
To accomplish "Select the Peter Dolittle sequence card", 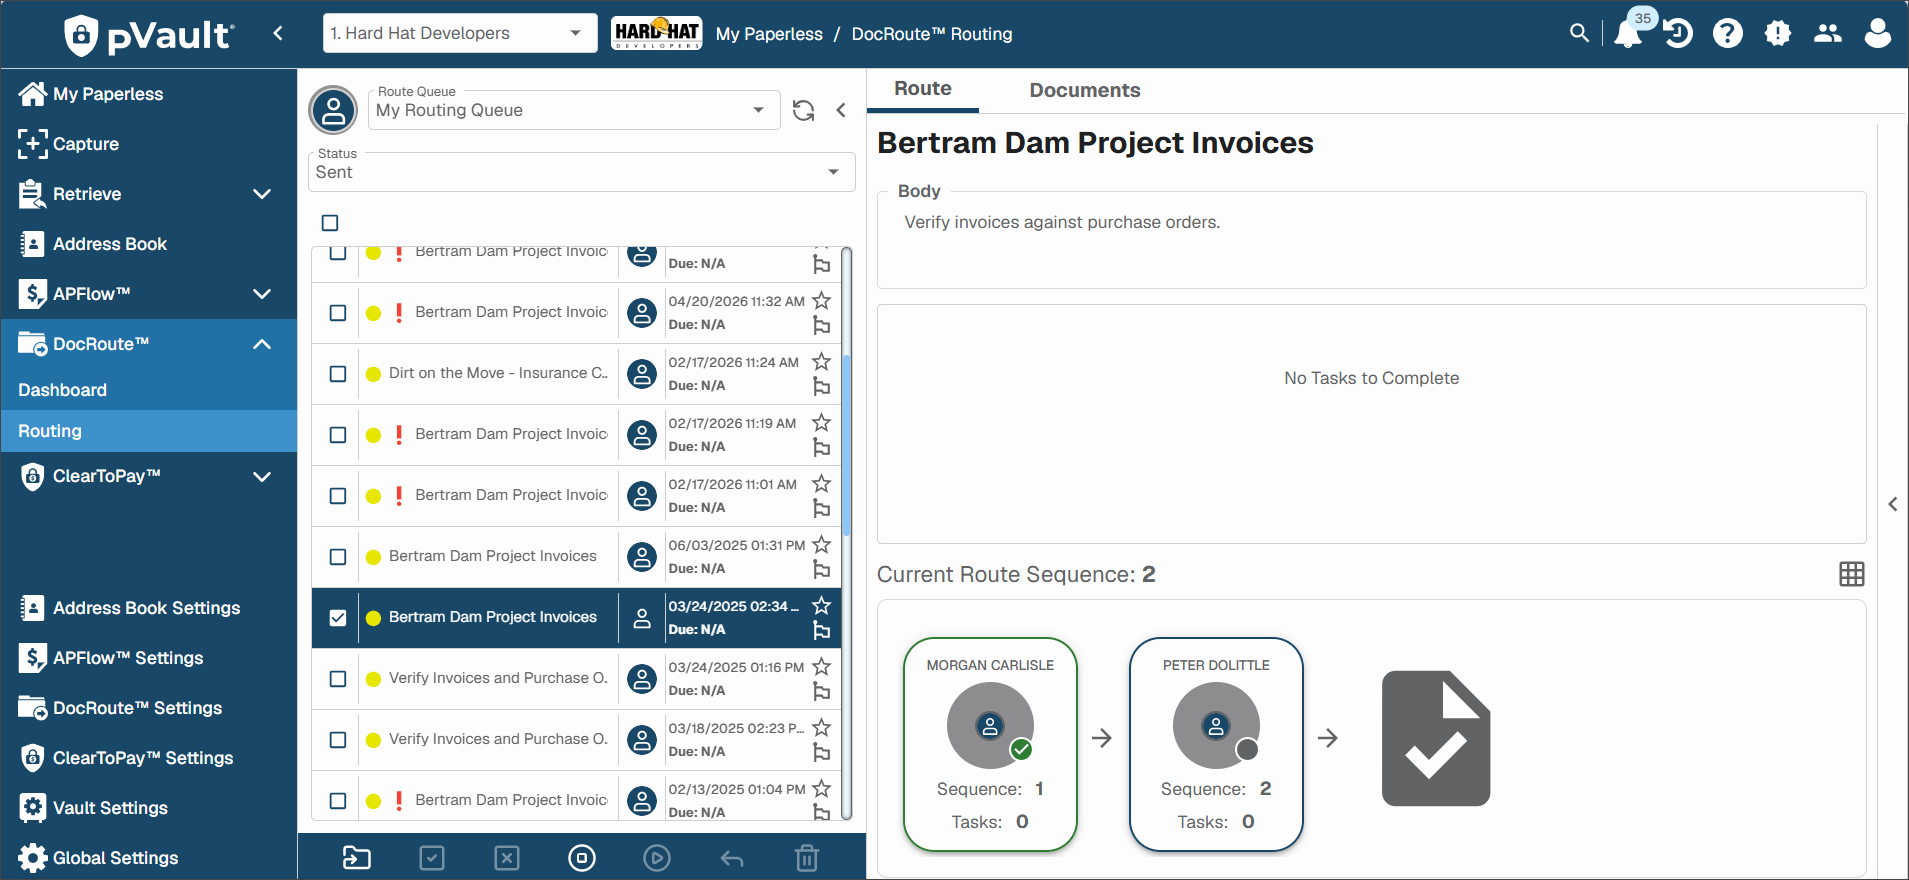I will click(x=1216, y=744).
